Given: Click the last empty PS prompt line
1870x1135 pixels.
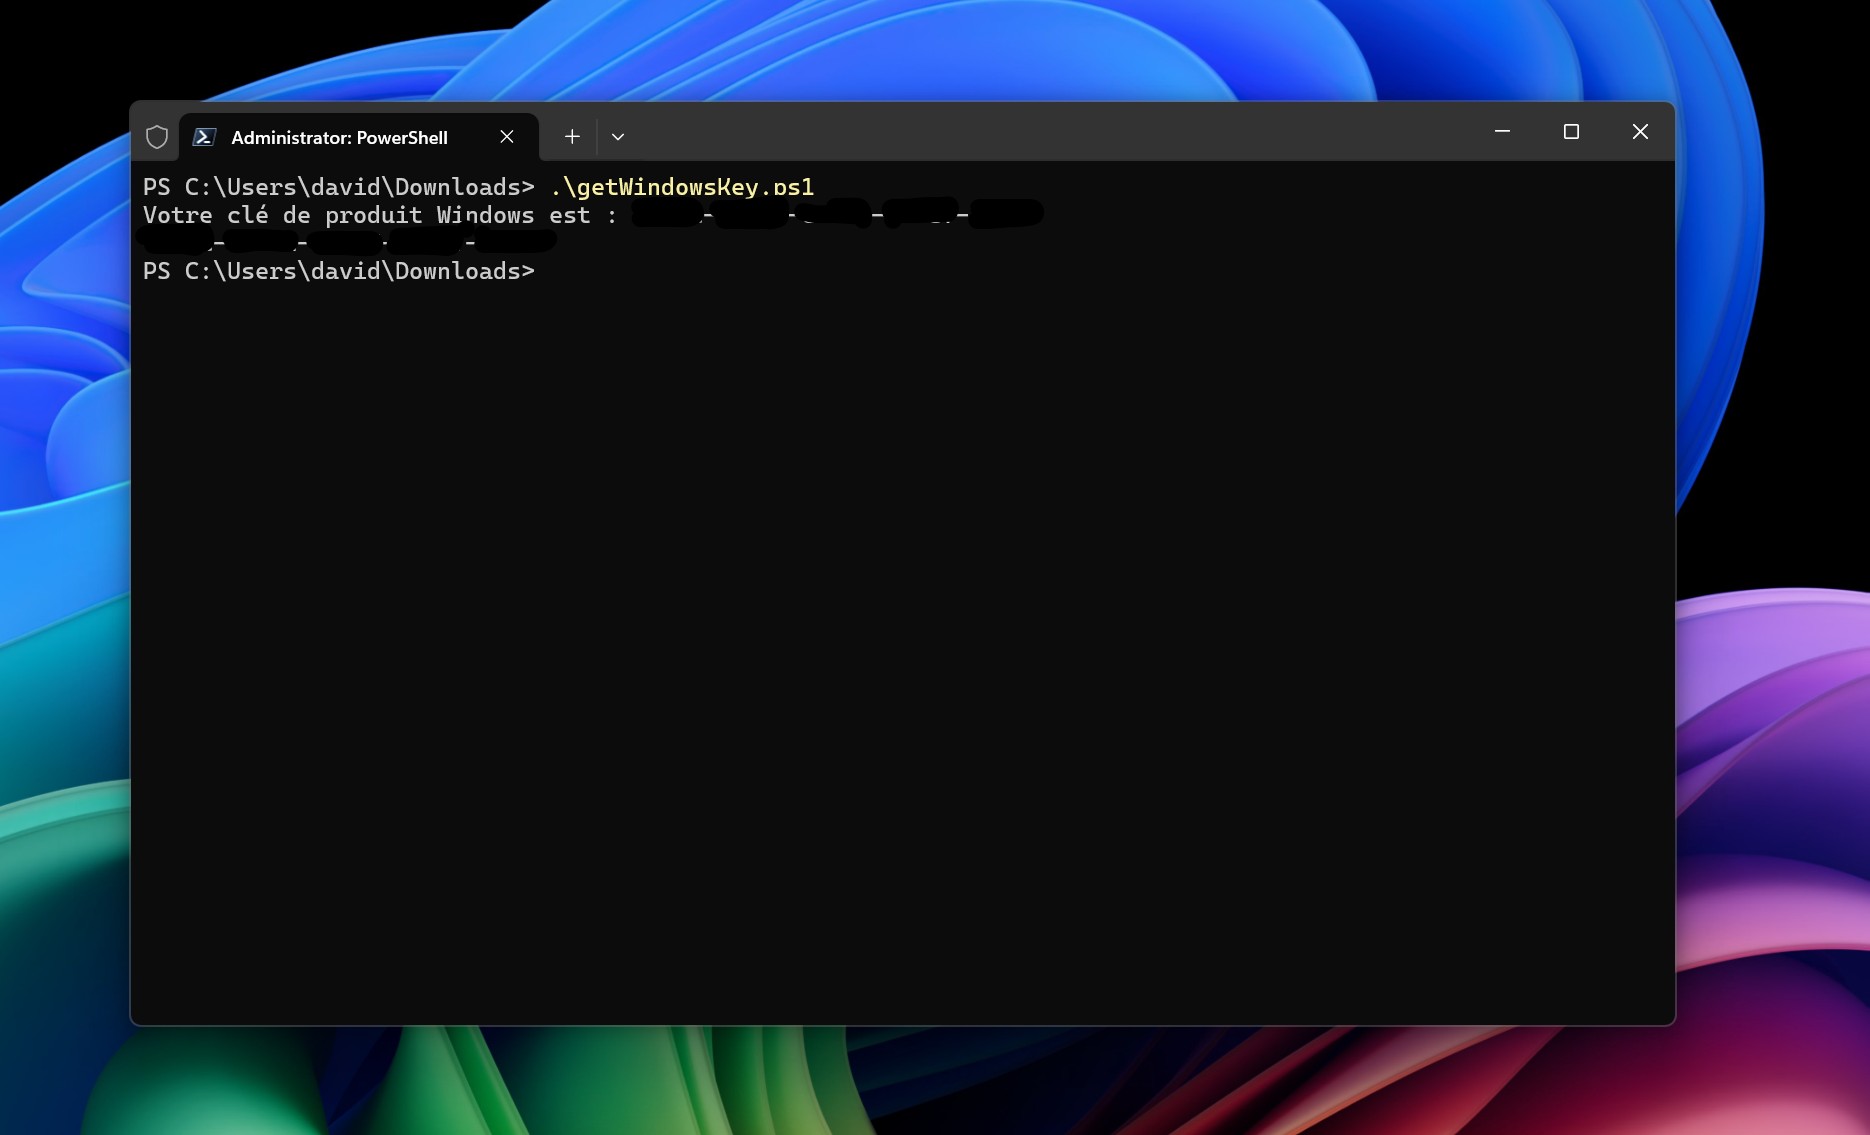Looking at the screenshot, I should [338, 271].
